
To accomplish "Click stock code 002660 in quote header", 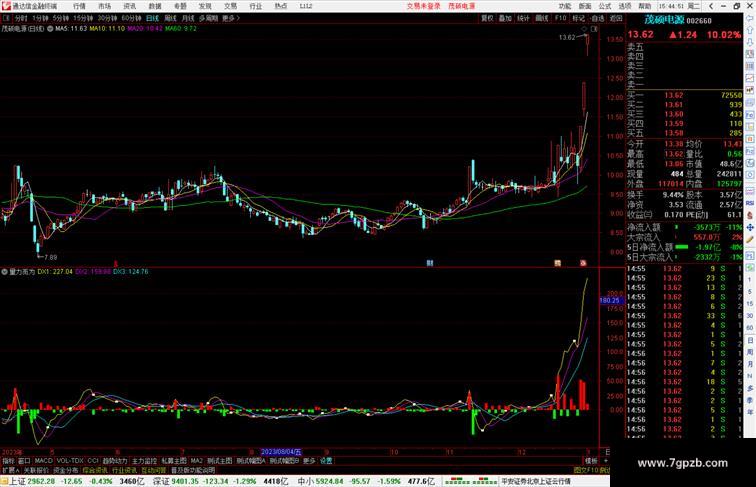I will click(x=699, y=21).
